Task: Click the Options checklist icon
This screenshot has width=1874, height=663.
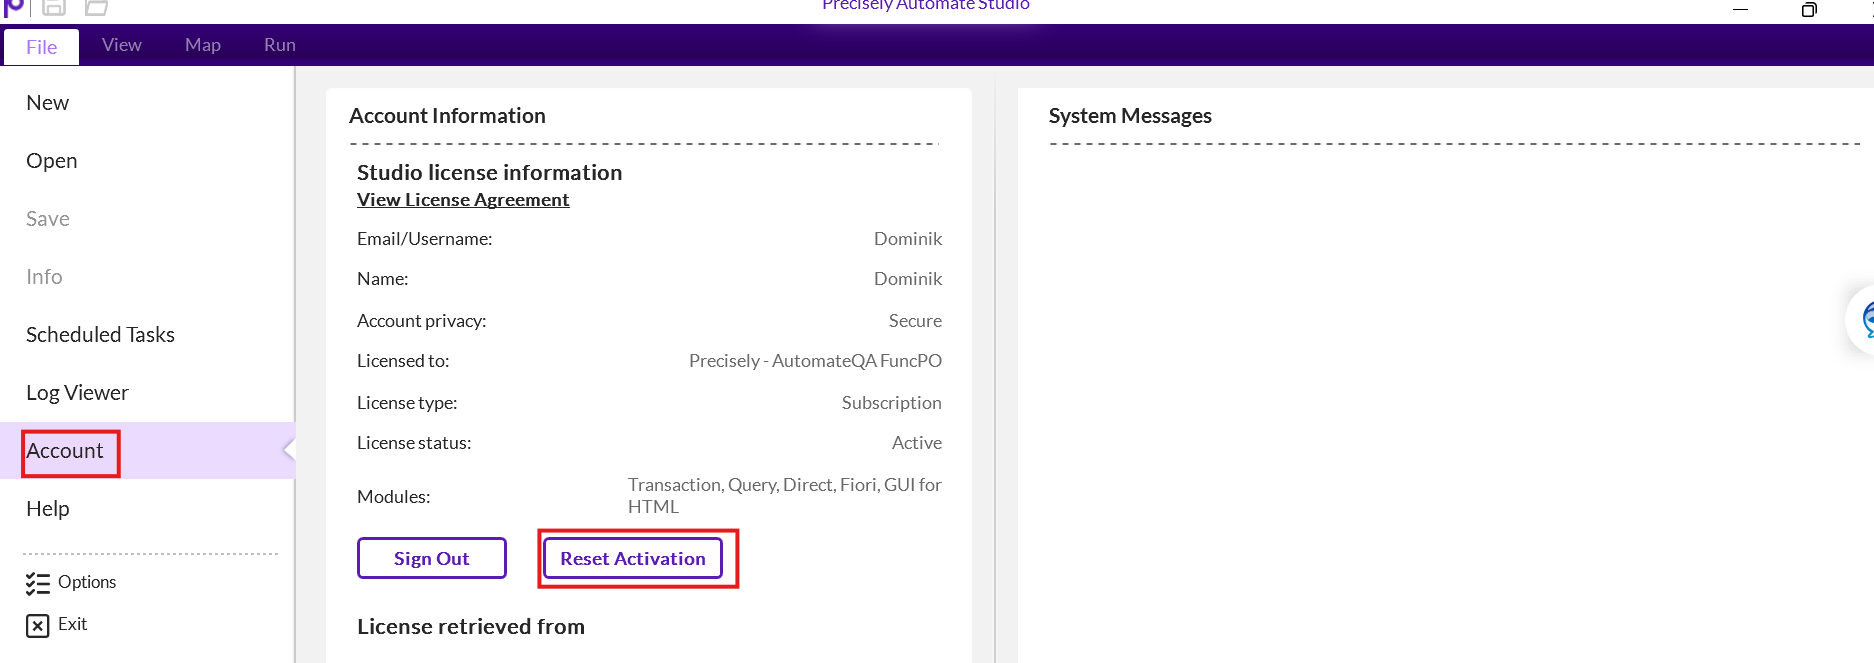Action: 37,583
